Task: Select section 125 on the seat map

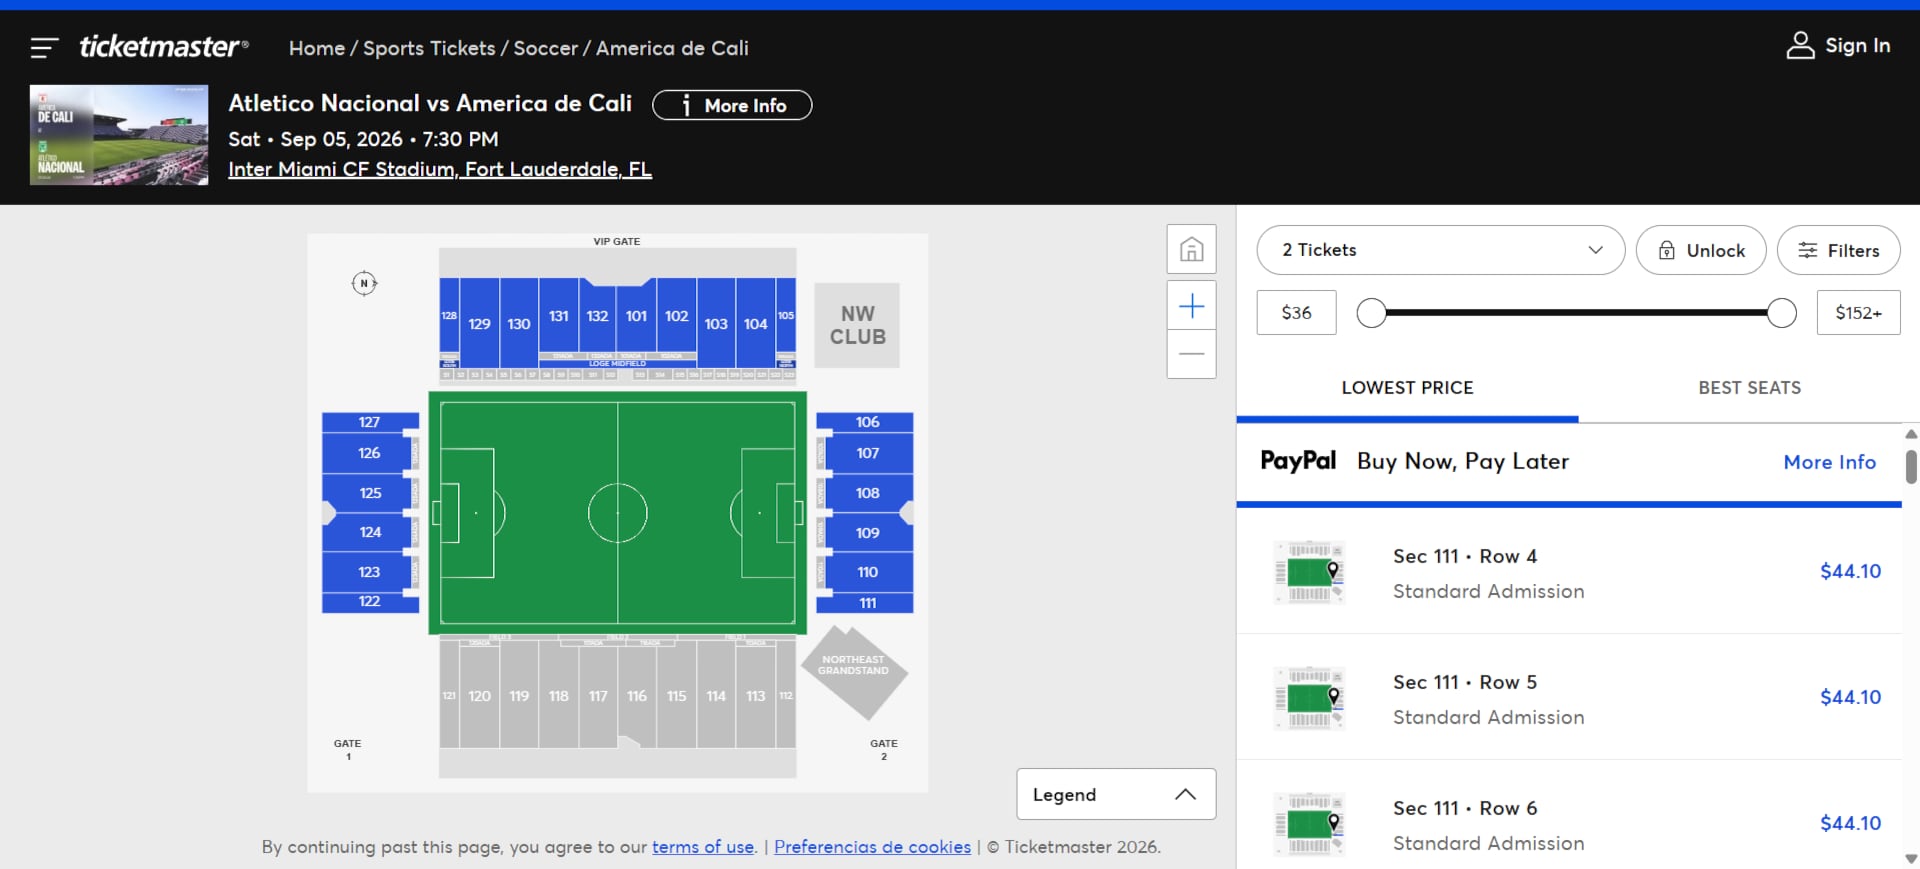Action: pyautogui.click(x=369, y=493)
